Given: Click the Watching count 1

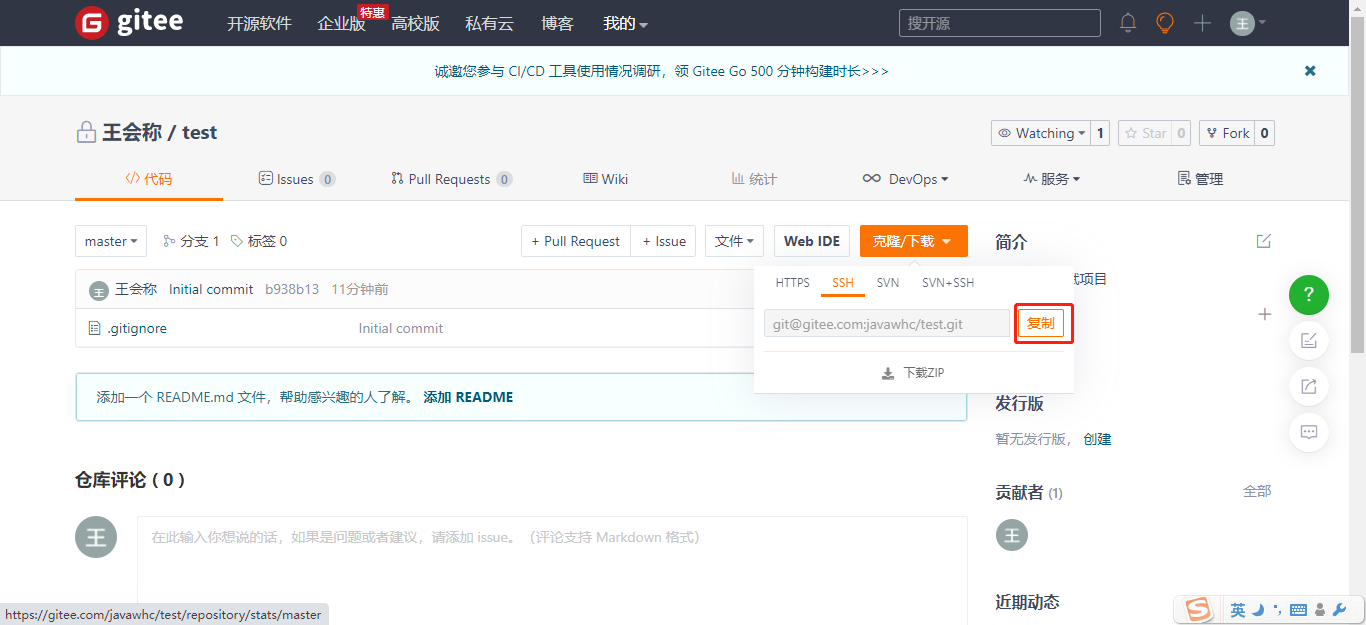Looking at the screenshot, I should pos(1100,133).
